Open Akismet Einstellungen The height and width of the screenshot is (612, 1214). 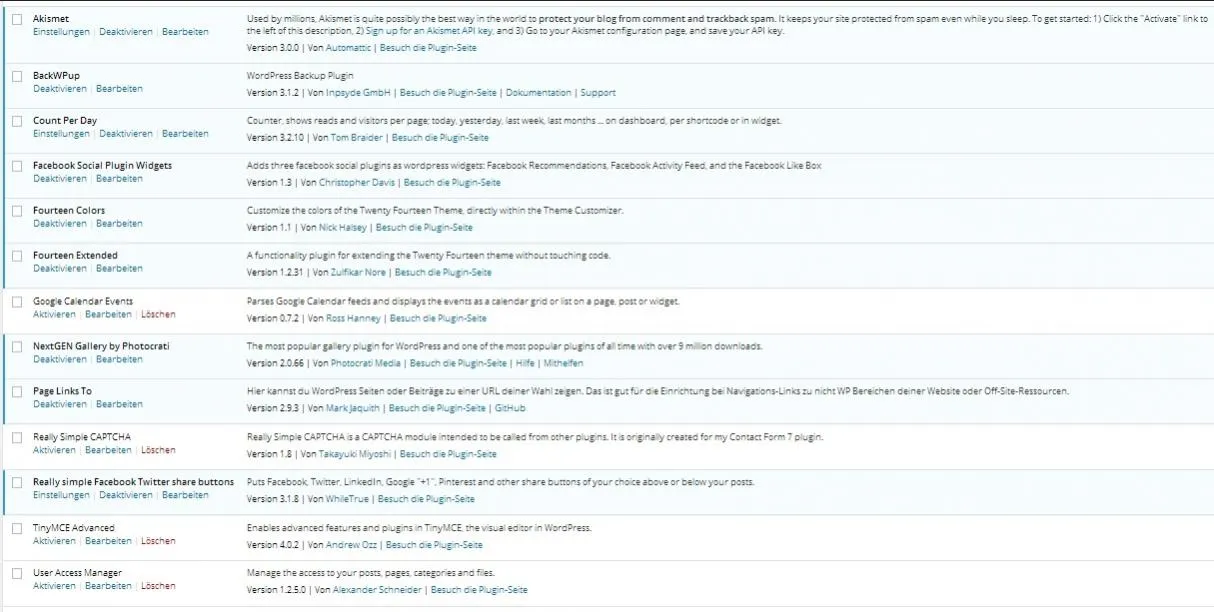[x=61, y=32]
